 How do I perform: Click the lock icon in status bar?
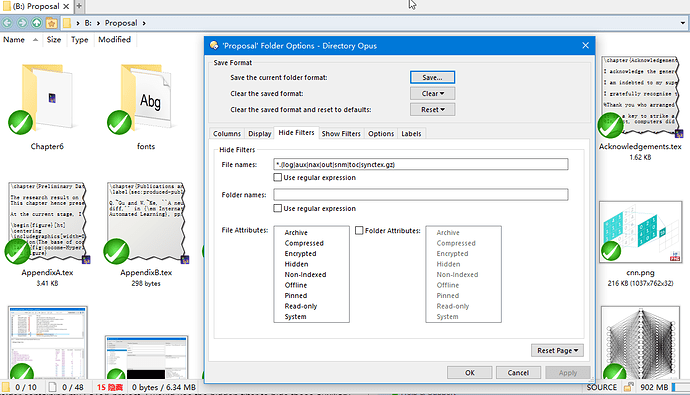click(x=628, y=387)
